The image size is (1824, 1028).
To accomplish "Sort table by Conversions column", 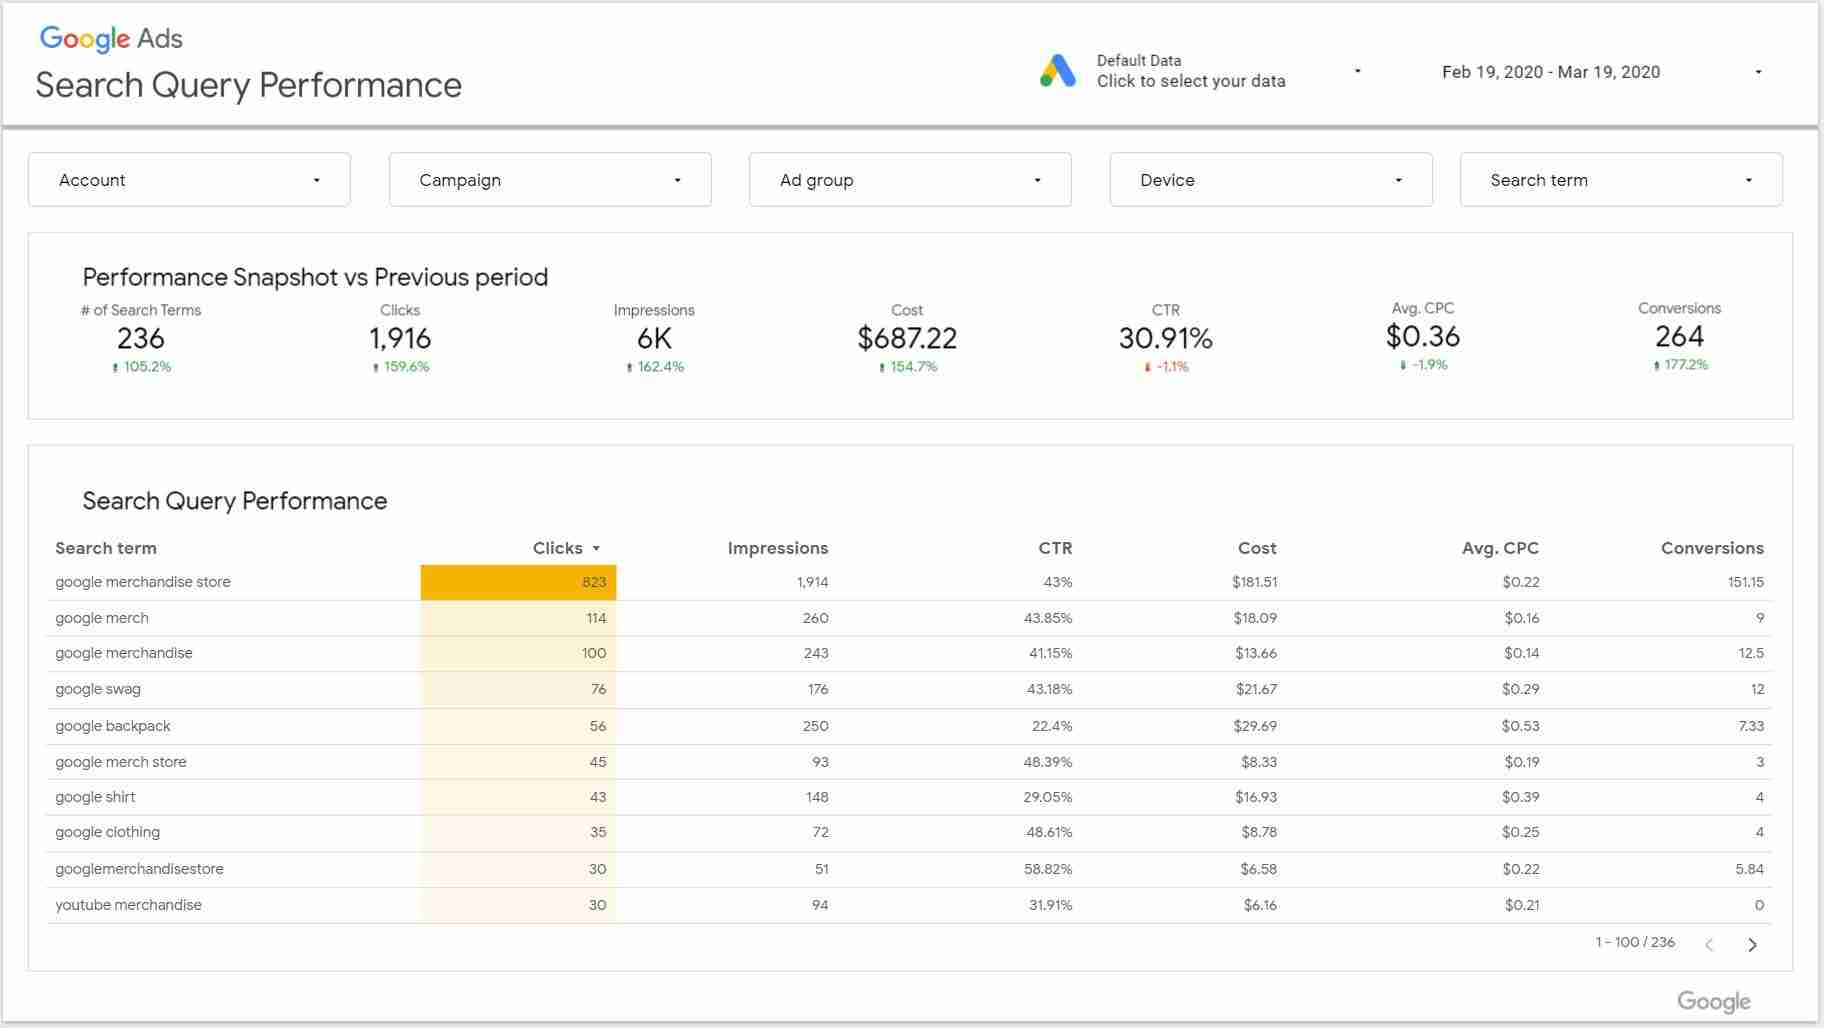I will [x=1712, y=548].
